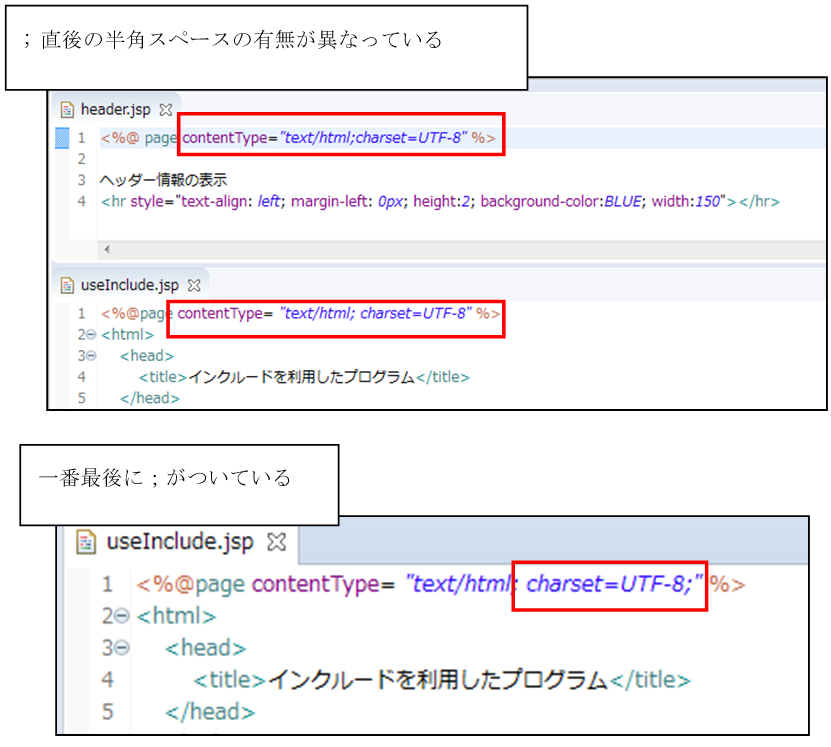Viewport: 831px width, 747px height.
Task: Click file icon in enlarged useInclude.jsp tab
Action: coord(88,542)
